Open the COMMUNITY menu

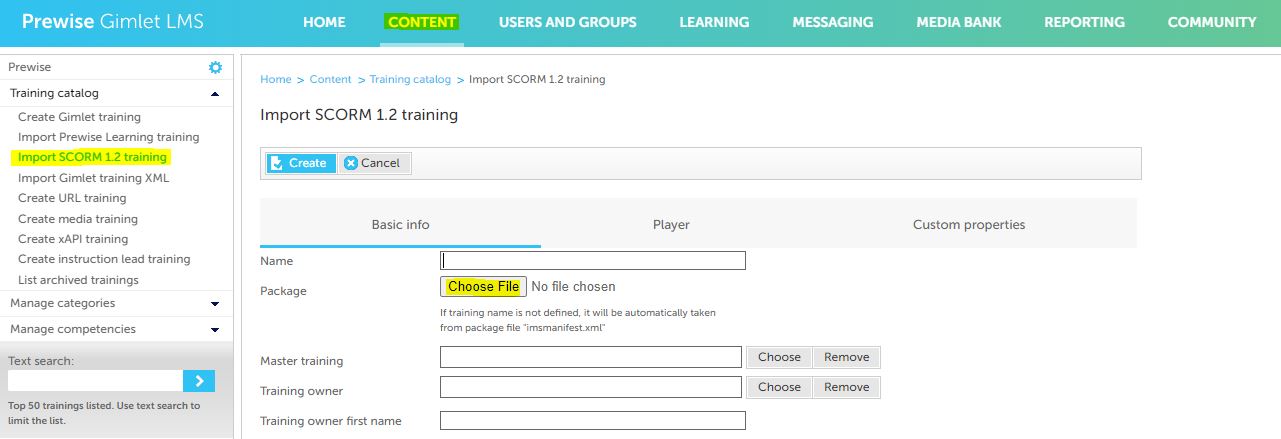pos(1212,22)
